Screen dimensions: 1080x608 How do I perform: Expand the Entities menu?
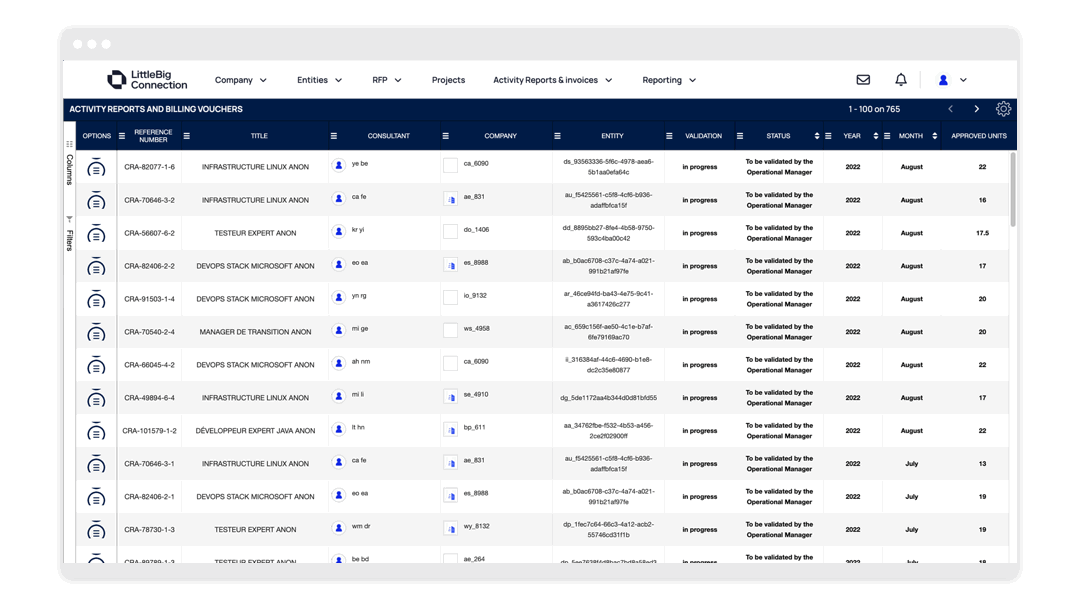[320, 80]
